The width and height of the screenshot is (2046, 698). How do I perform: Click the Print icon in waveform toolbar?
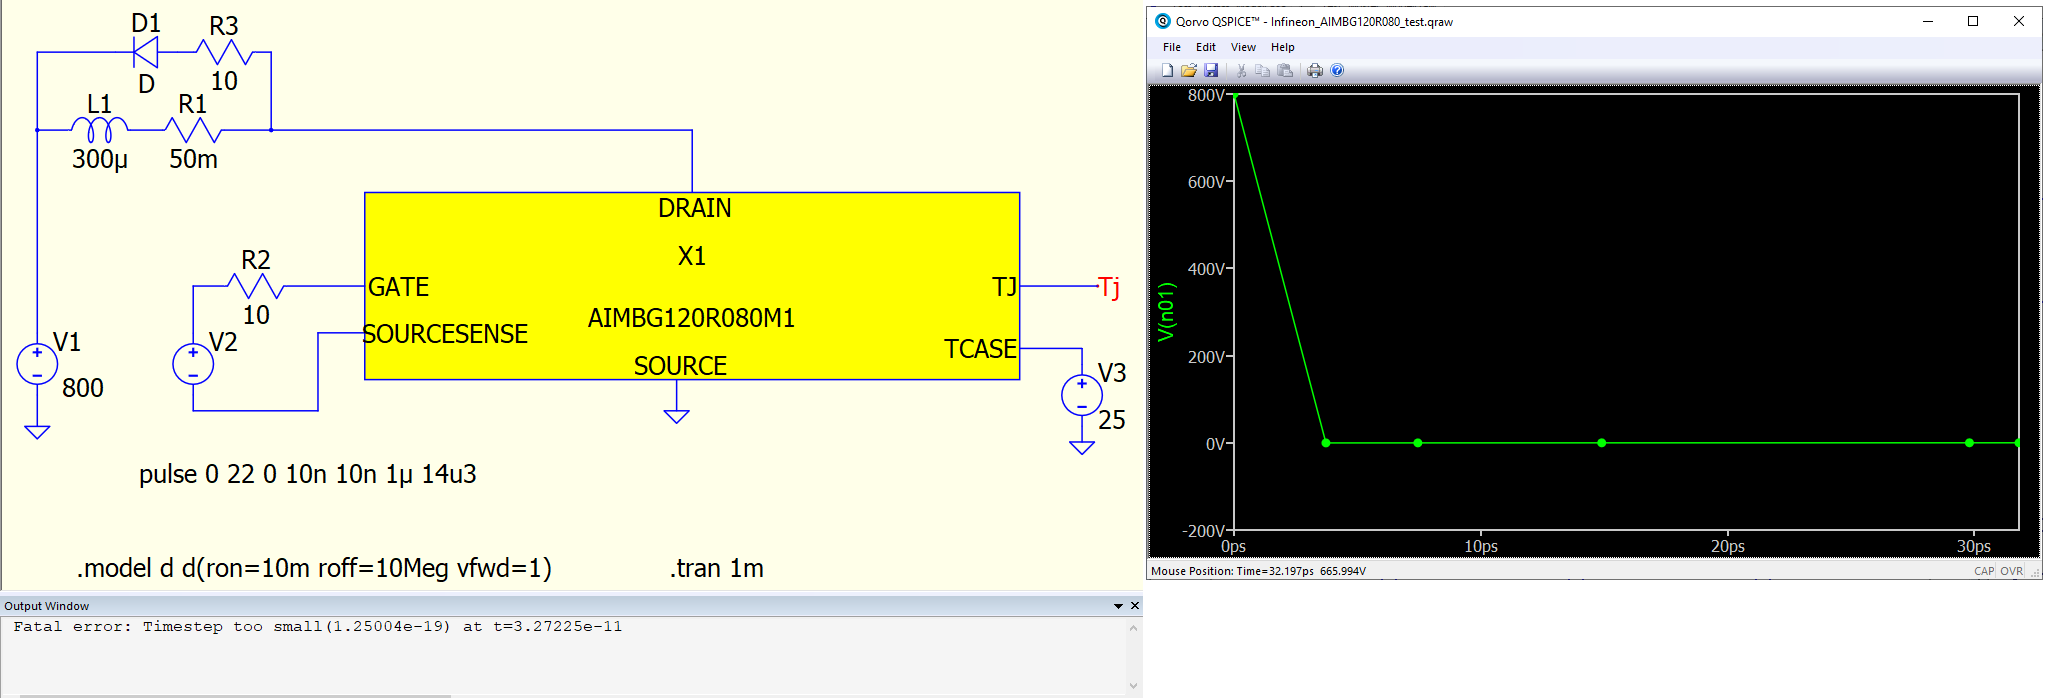pyautogui.click(x=1315, y=70)
